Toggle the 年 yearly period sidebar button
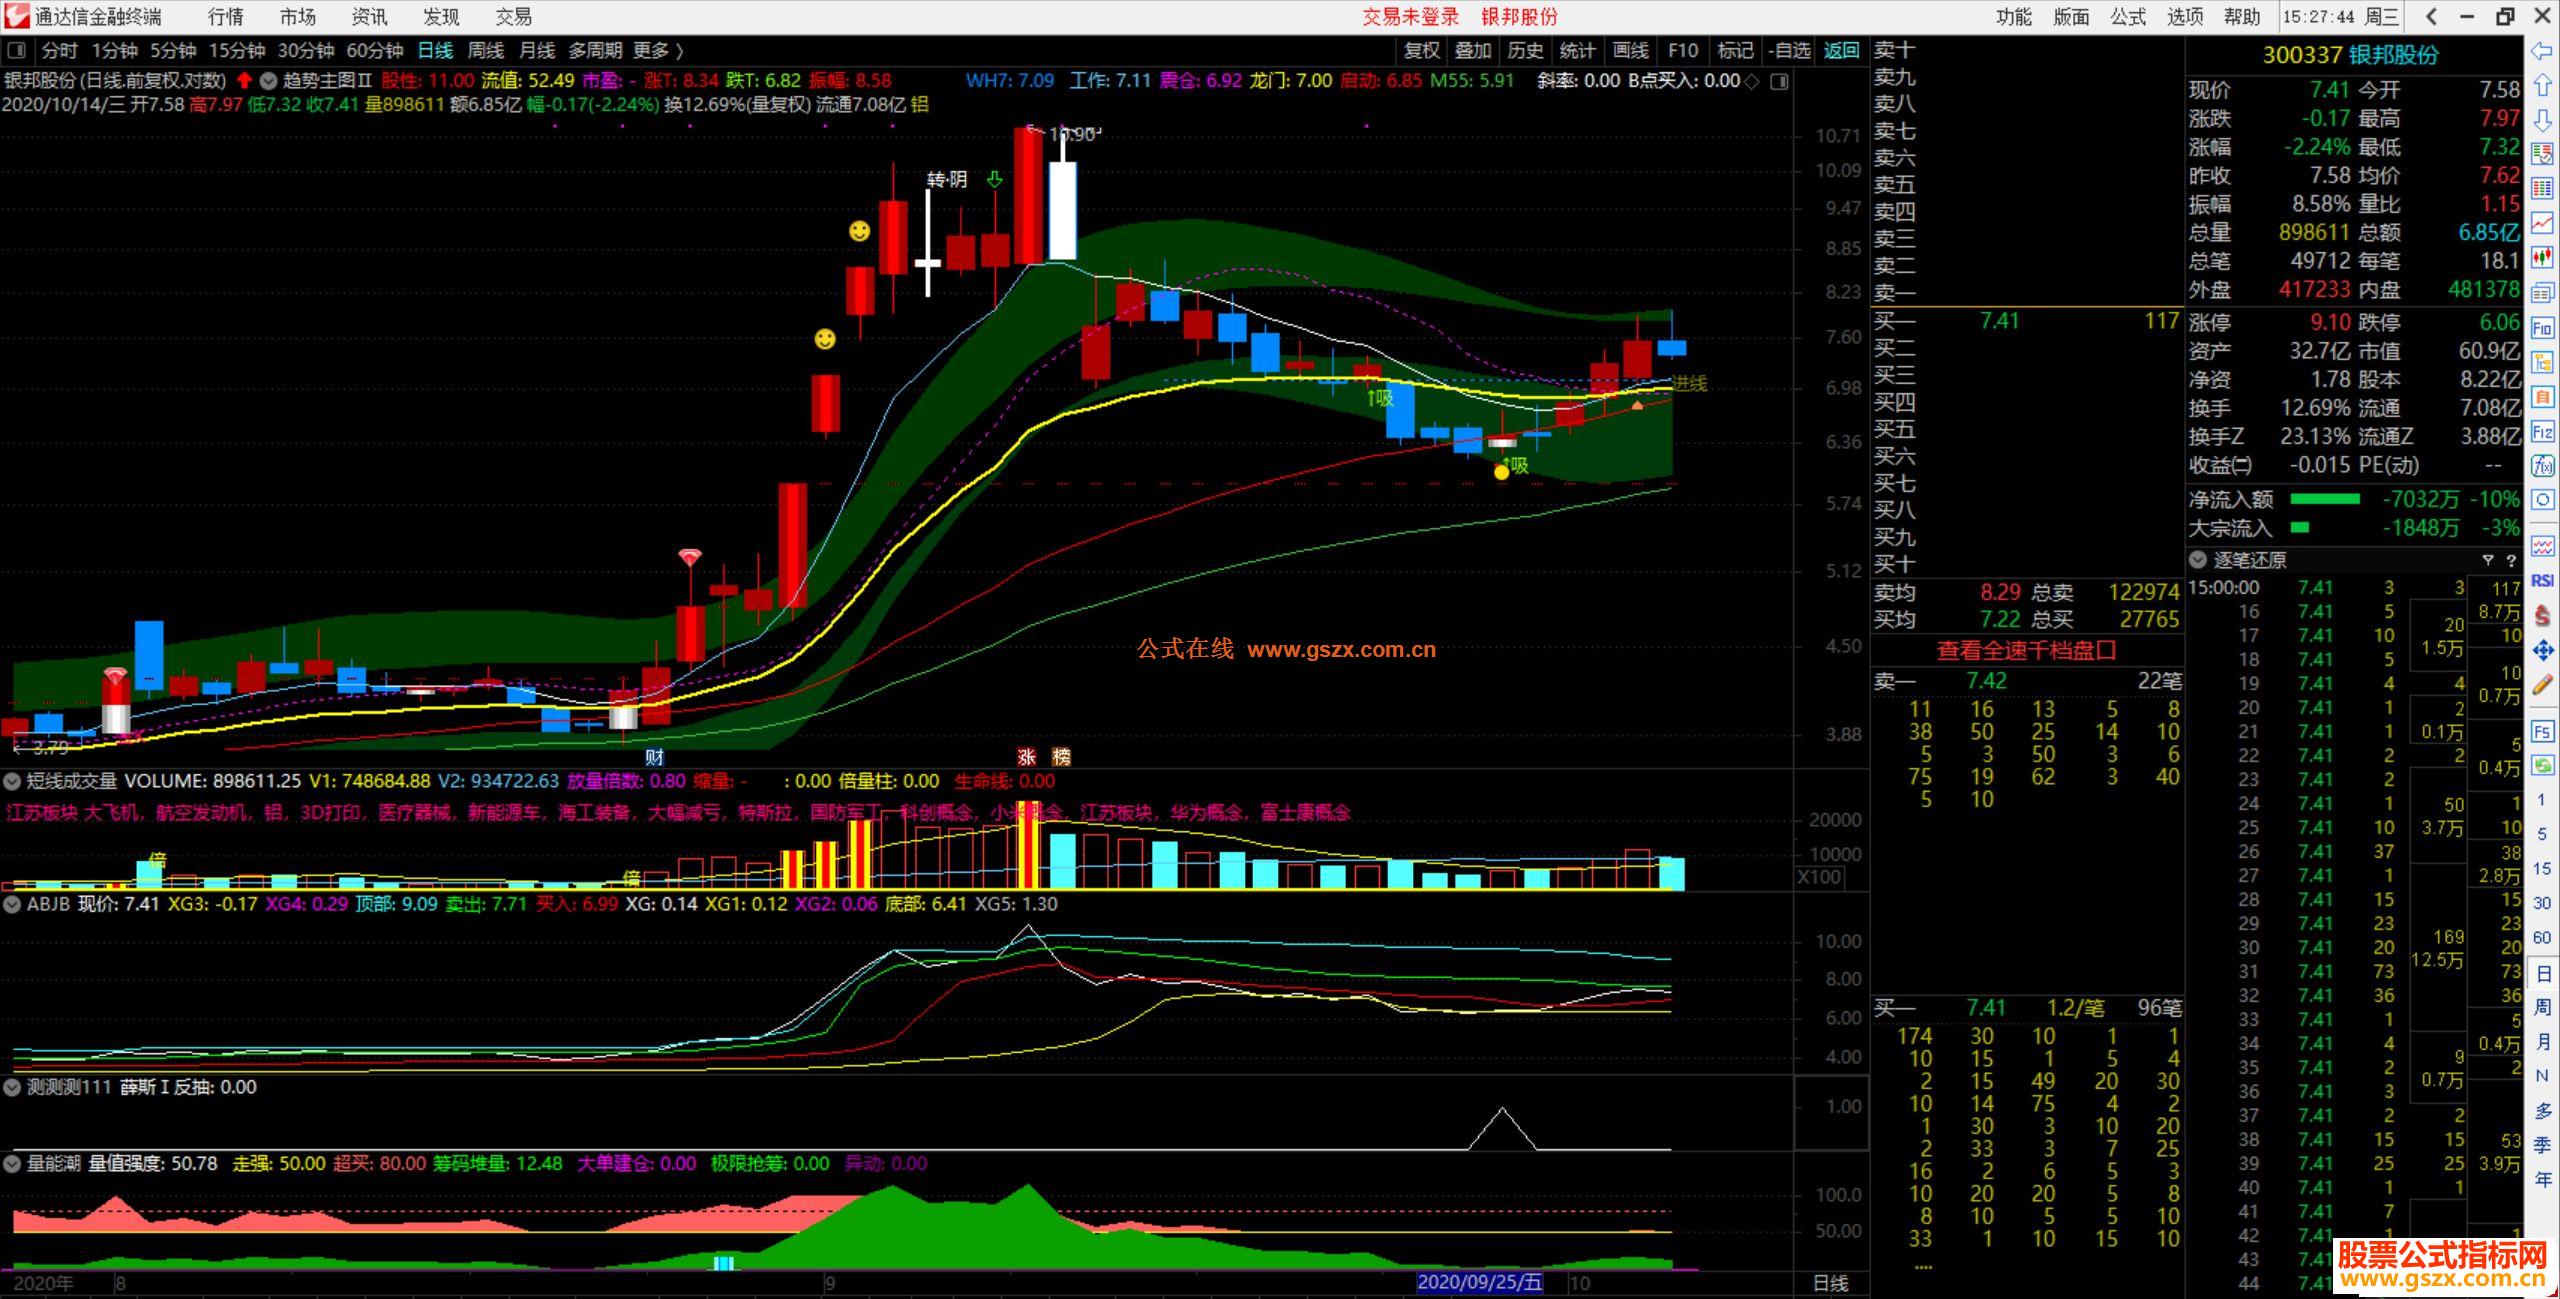 pos(2542,1180)
